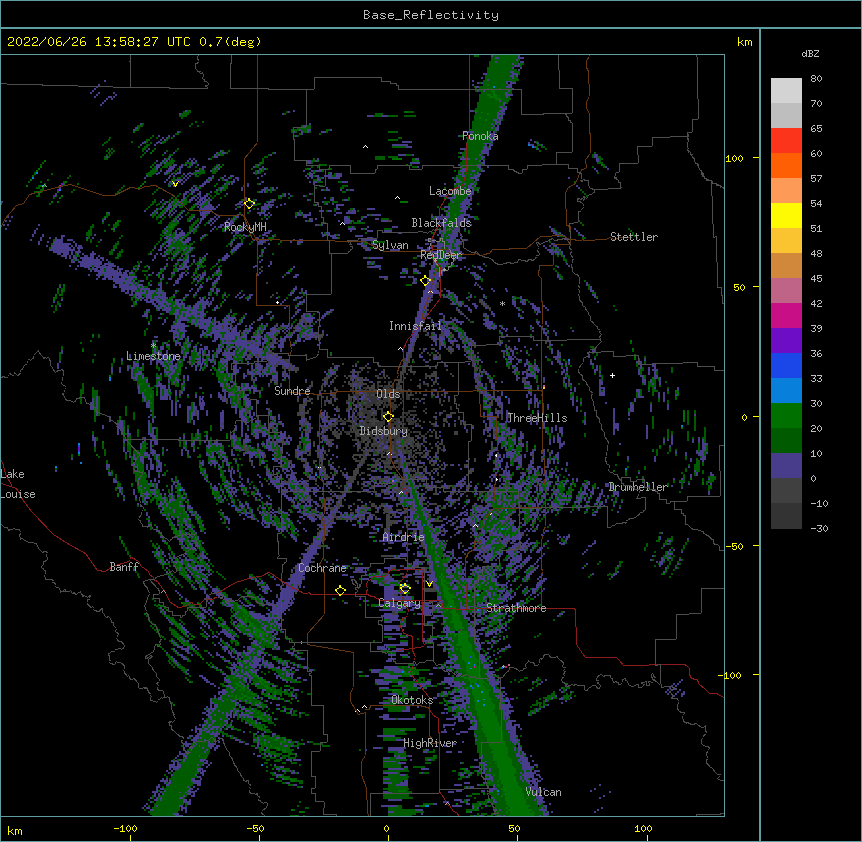Screen dimensions: 862x842
Task: Click the Ponoka label
Action: [480, 136]
